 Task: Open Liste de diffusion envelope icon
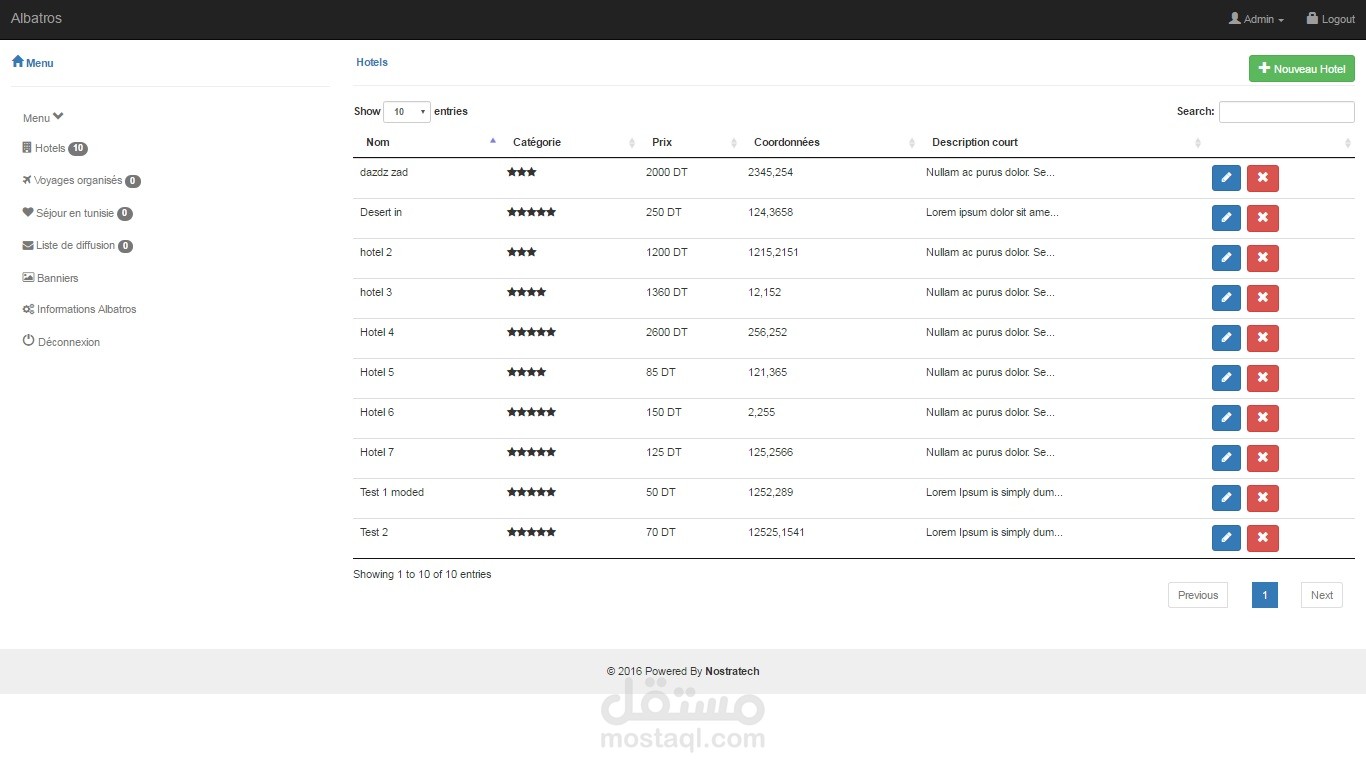click(x=28, y=245)
